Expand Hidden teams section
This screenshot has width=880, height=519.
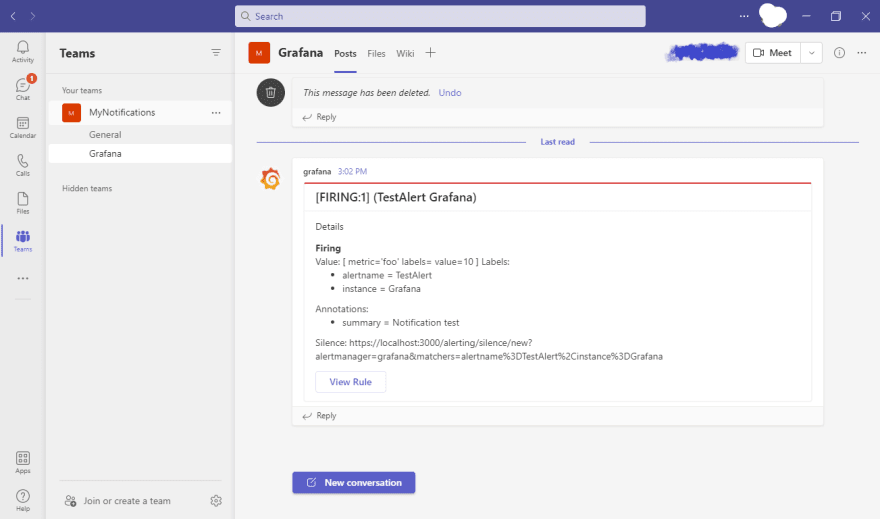tap(87, 189)
